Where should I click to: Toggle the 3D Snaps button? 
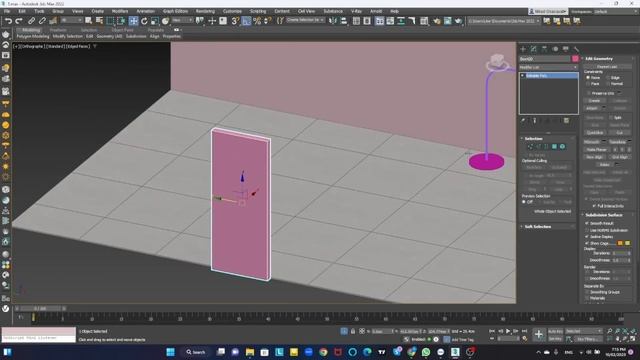236,21
